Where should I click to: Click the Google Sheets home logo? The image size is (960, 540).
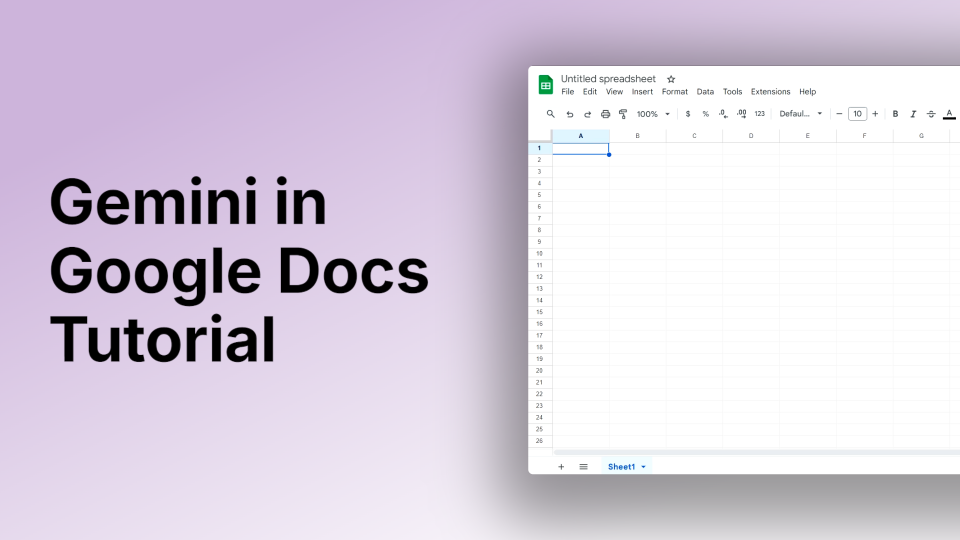(x=546, y=84)
